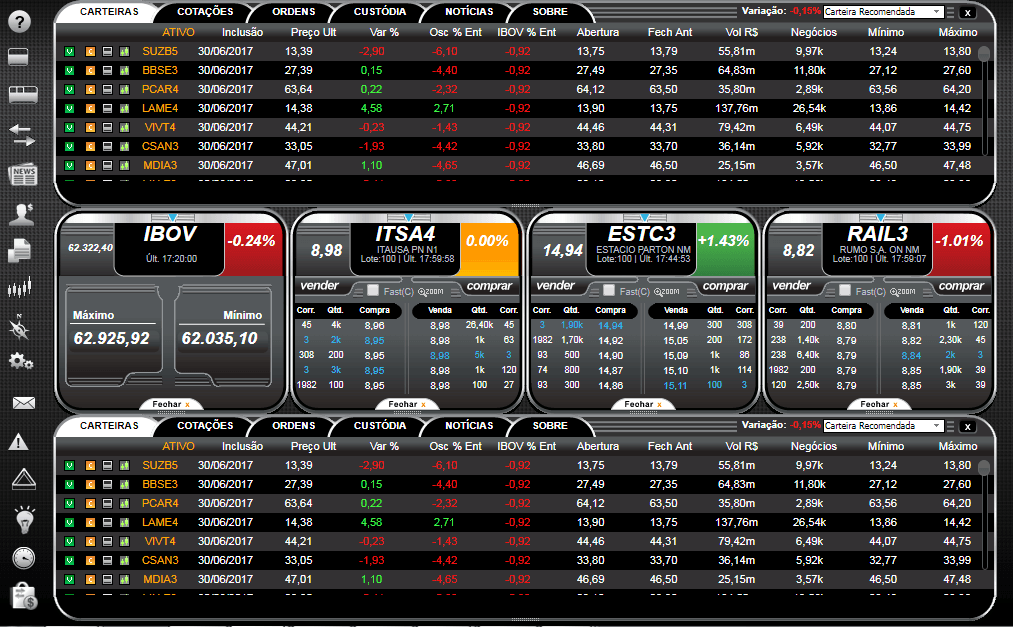Open the help question mark icon

point(20,21)
